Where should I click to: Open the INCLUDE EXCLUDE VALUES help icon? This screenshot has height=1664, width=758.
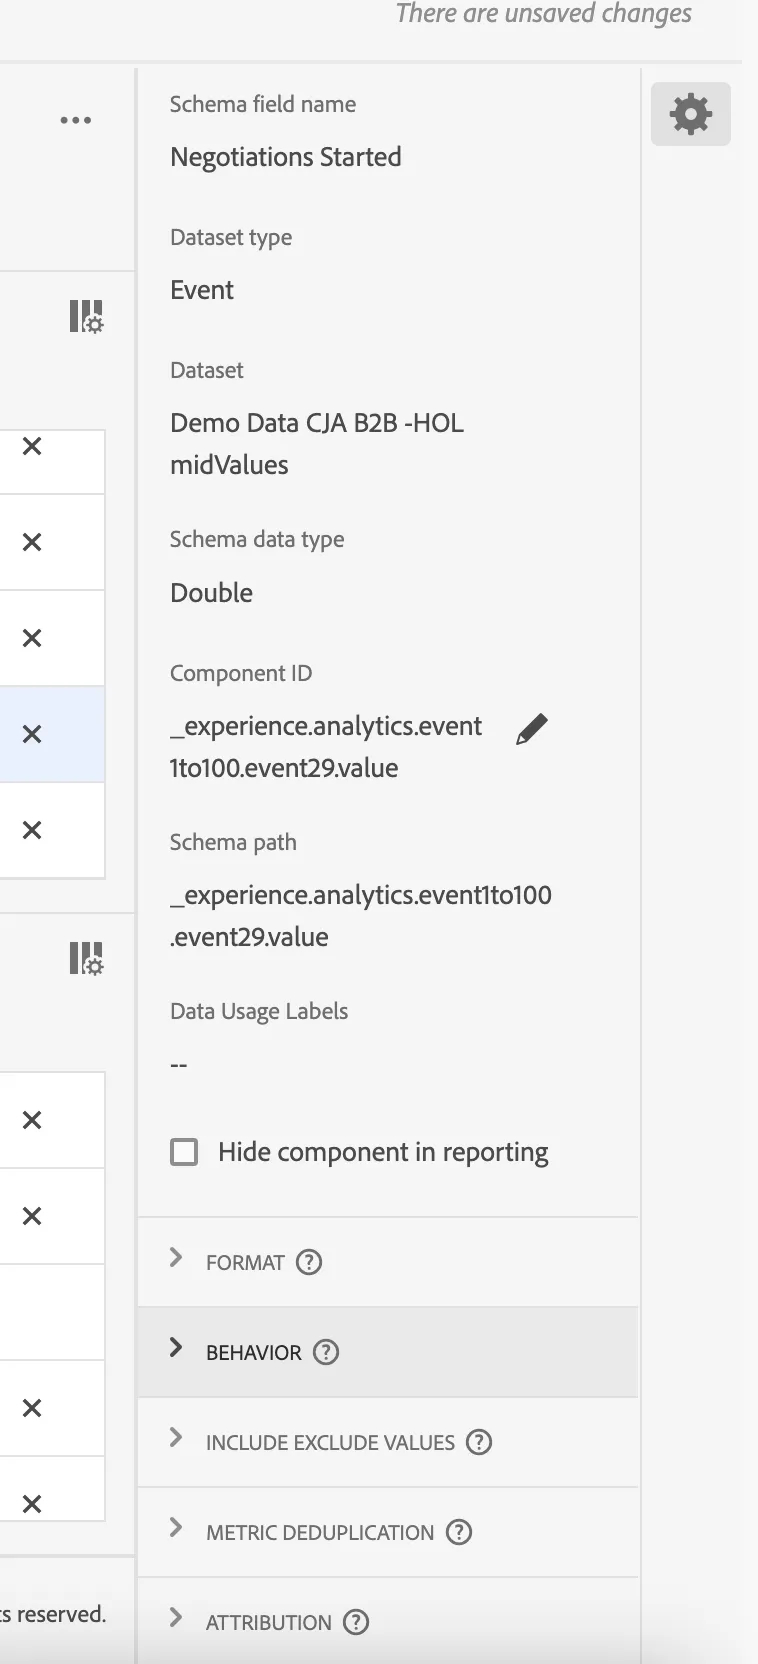pos(480,1442)
